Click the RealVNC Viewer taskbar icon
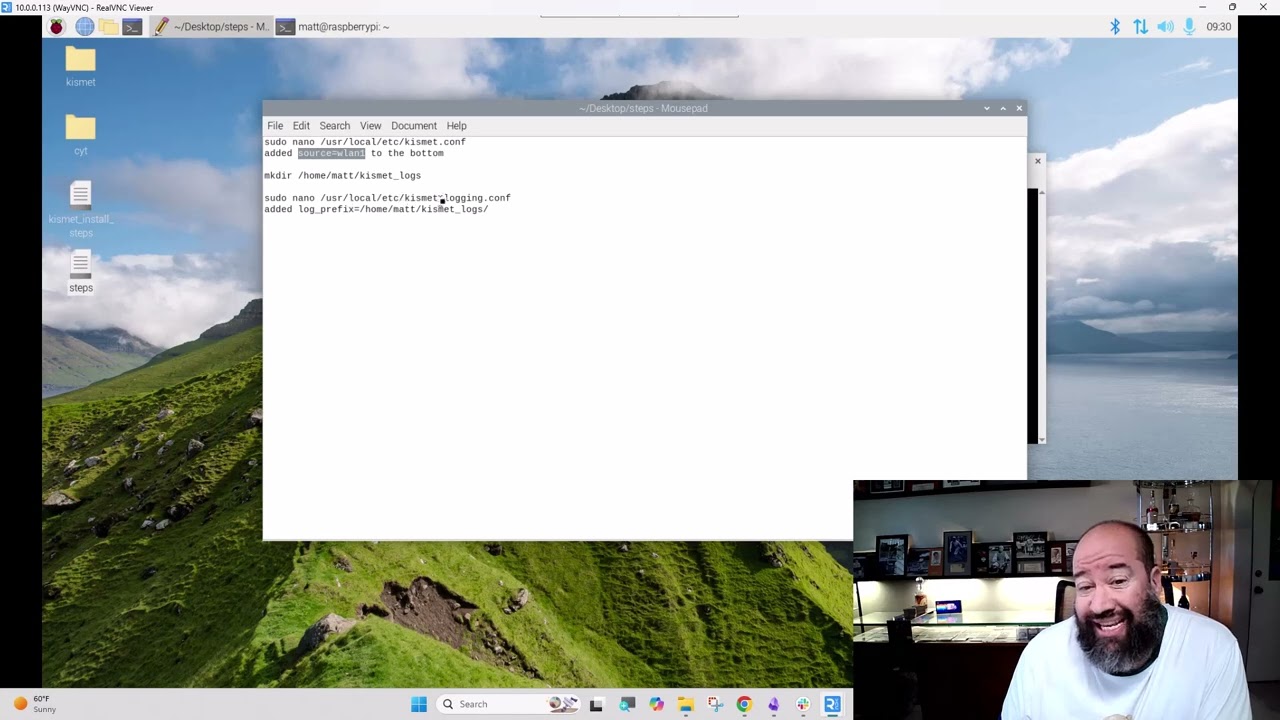 [x=832, y=704]
